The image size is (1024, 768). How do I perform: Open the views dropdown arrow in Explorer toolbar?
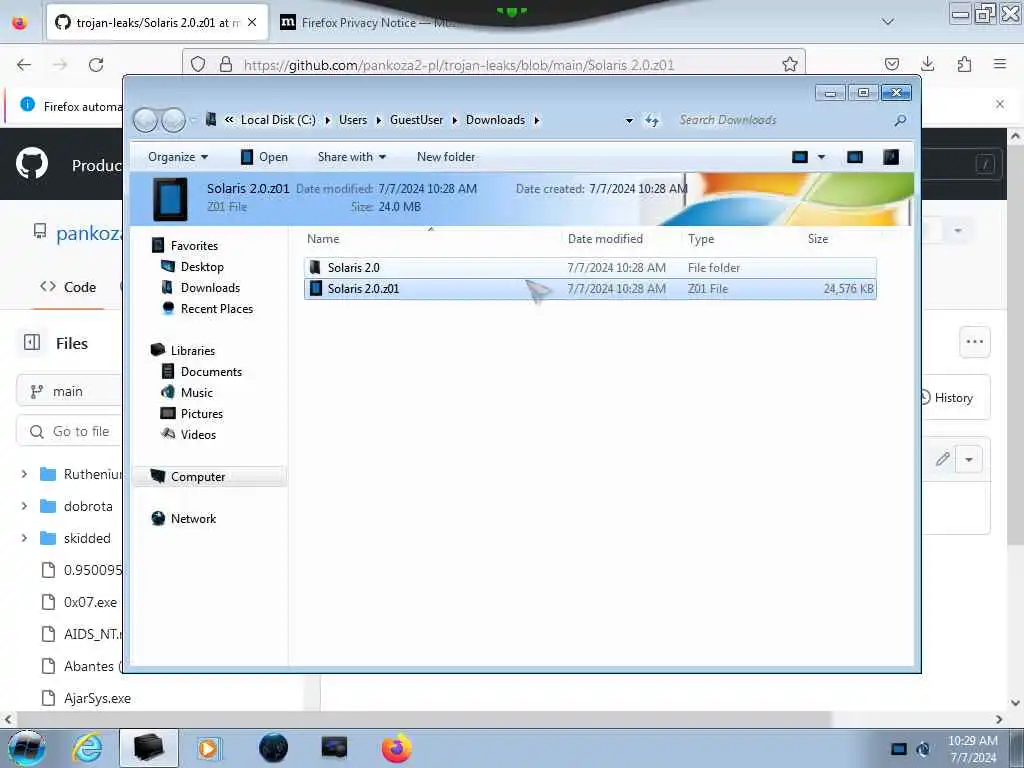(822, 157)
